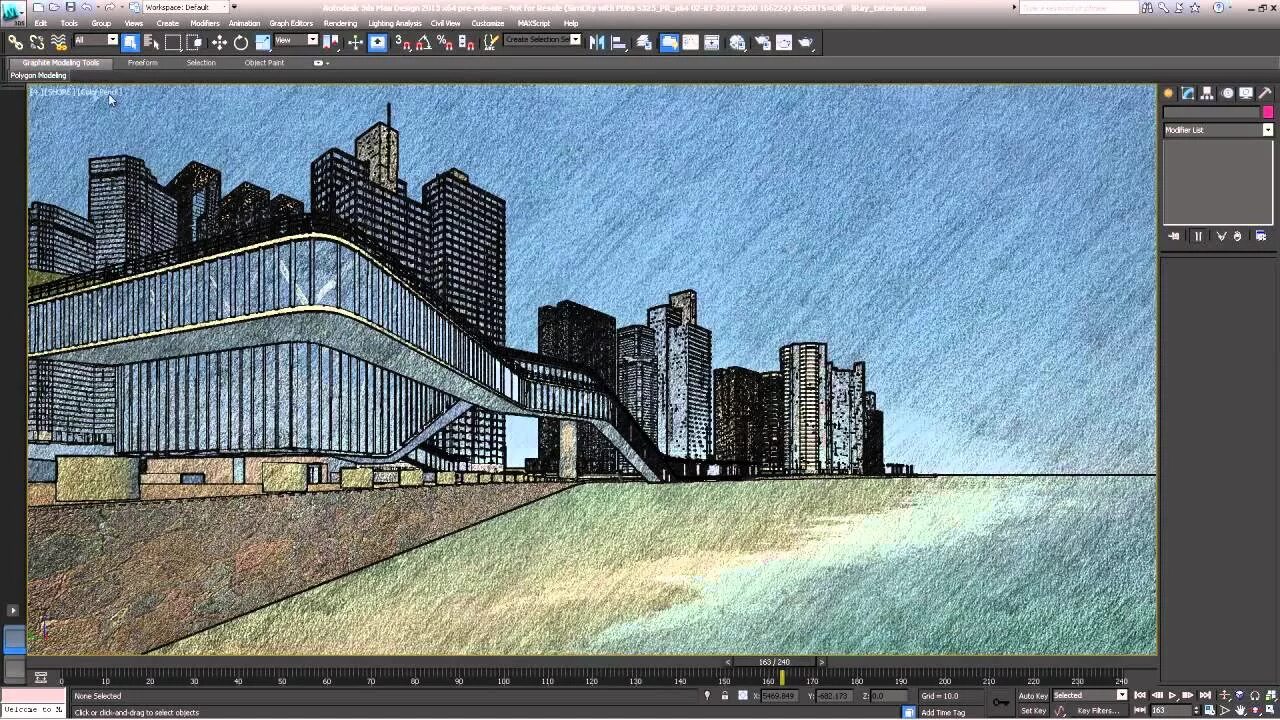Open the Help question mark icon
This screenshot has width=1280, height=720.
[1218, 8]
